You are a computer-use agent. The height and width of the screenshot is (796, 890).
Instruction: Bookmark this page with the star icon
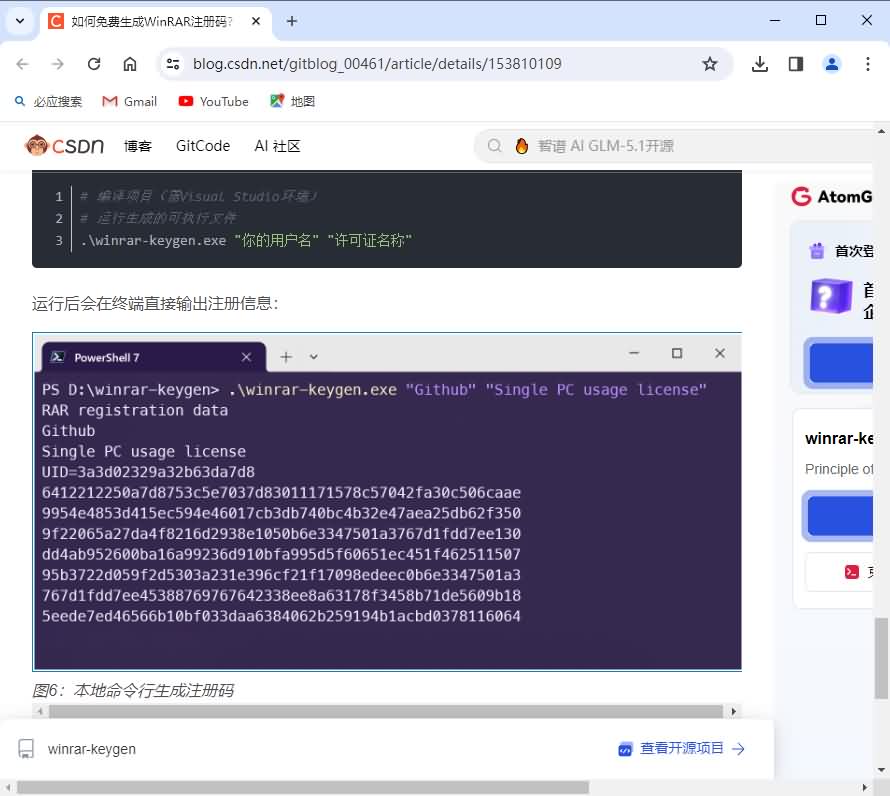click(x=710, y=64)
